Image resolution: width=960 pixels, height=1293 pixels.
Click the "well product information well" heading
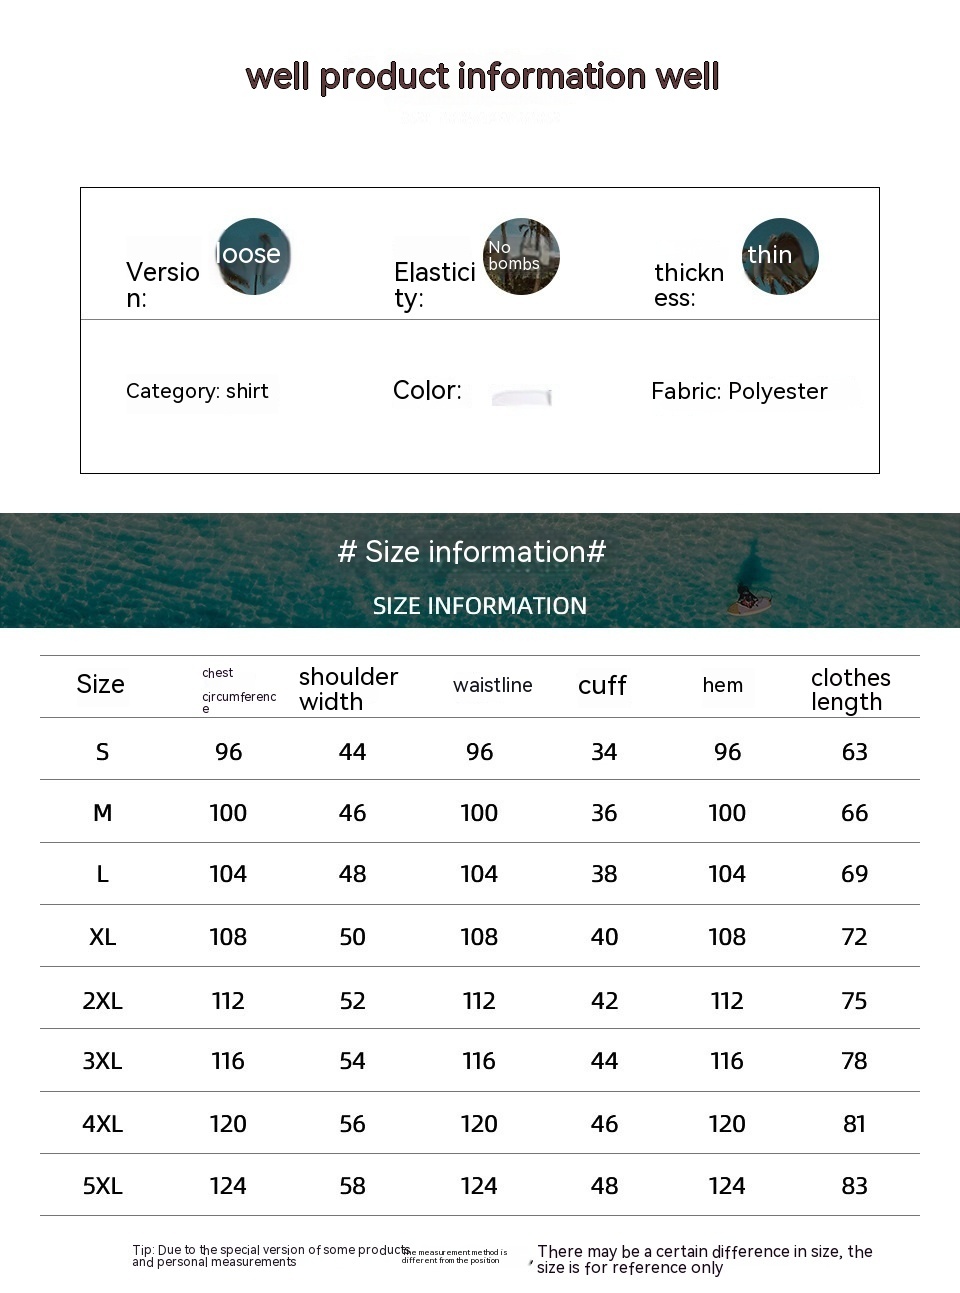click(x=482, y=77)
